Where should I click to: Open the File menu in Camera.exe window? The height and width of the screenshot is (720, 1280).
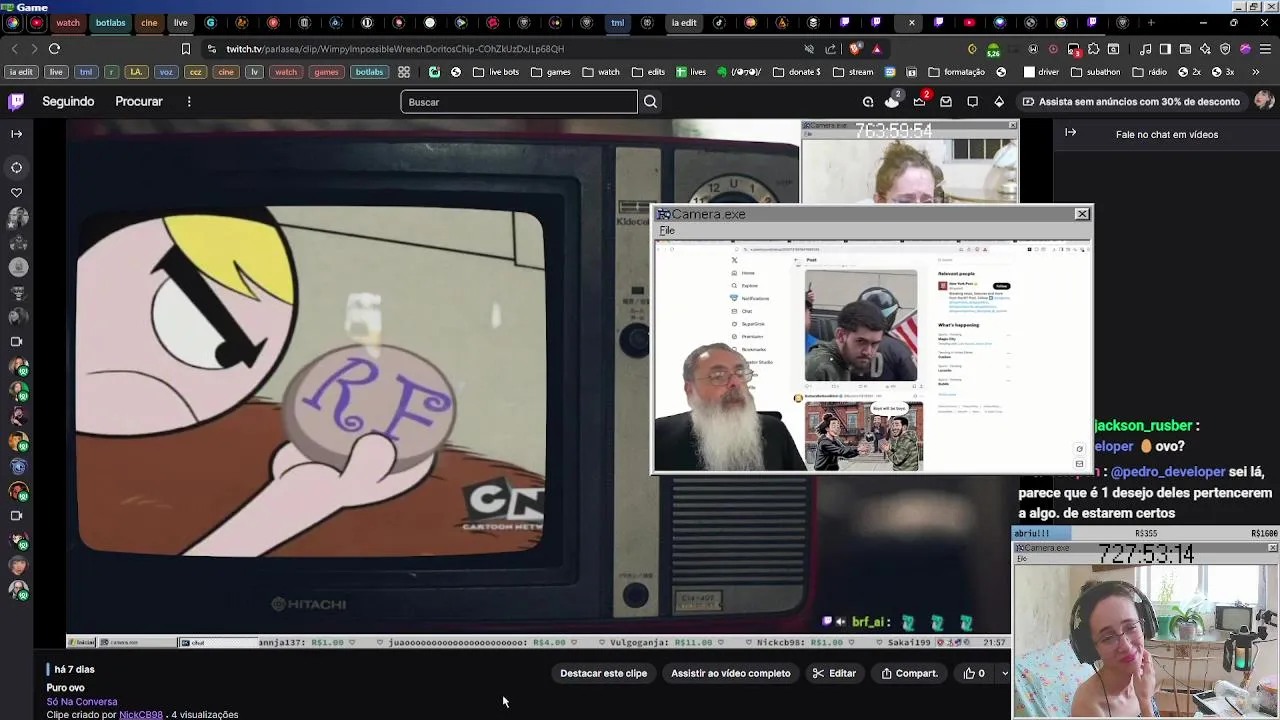pos(667,231)
